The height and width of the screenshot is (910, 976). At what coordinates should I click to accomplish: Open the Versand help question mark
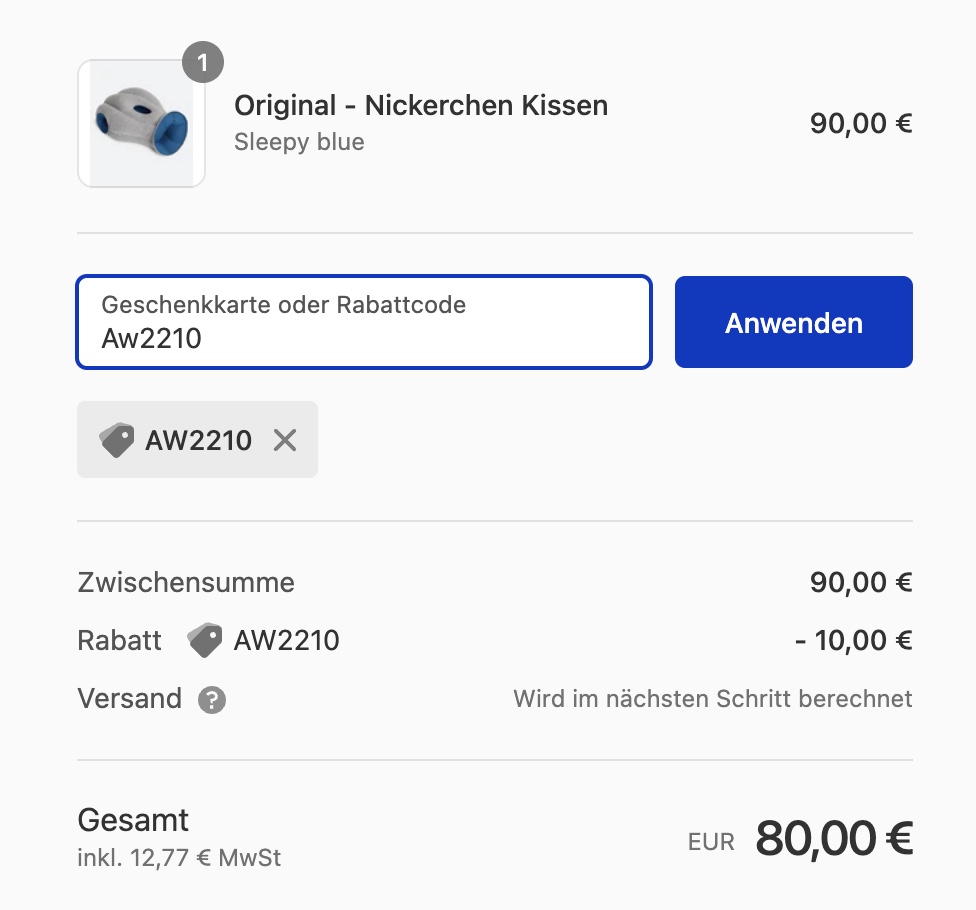(x=212, y=699)
